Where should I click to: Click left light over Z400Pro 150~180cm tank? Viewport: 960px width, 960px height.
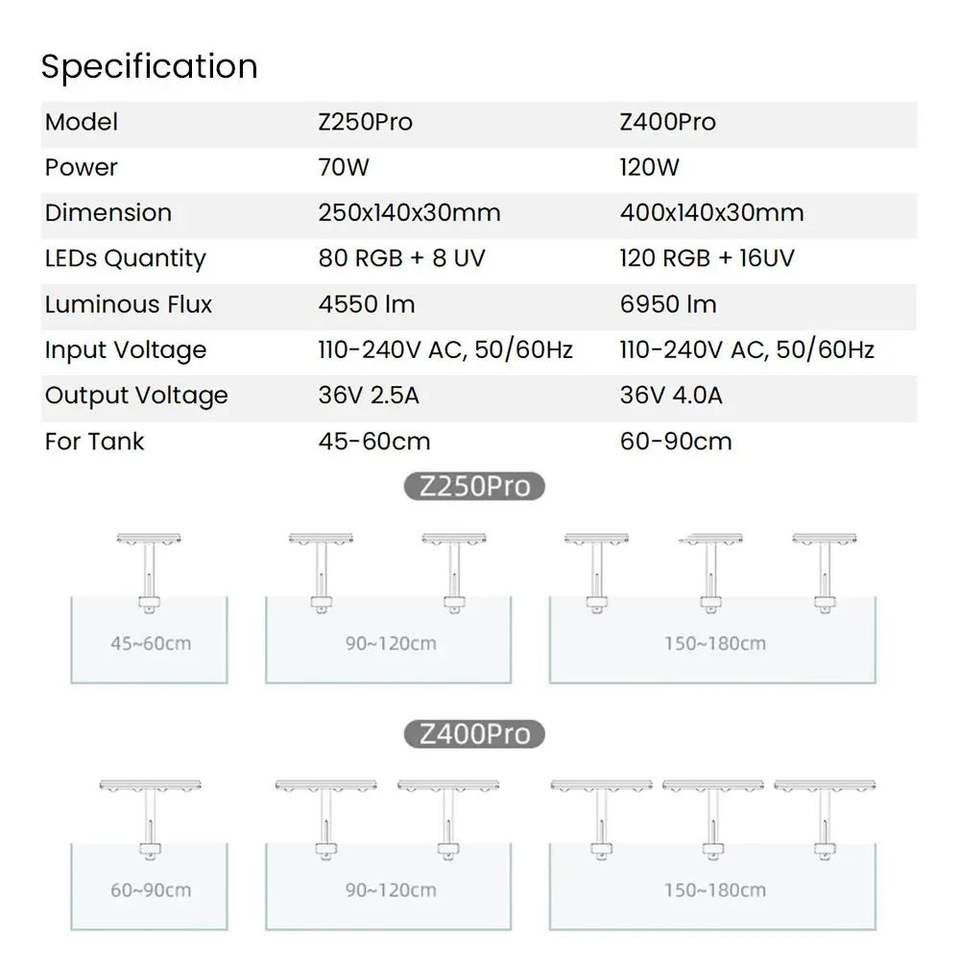point(600,786)
